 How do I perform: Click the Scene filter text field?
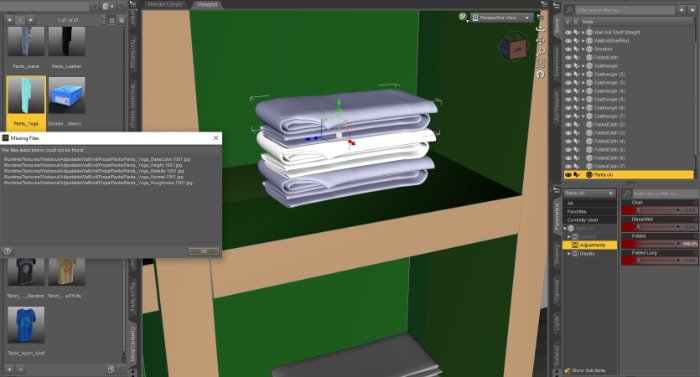pos(625,9)
